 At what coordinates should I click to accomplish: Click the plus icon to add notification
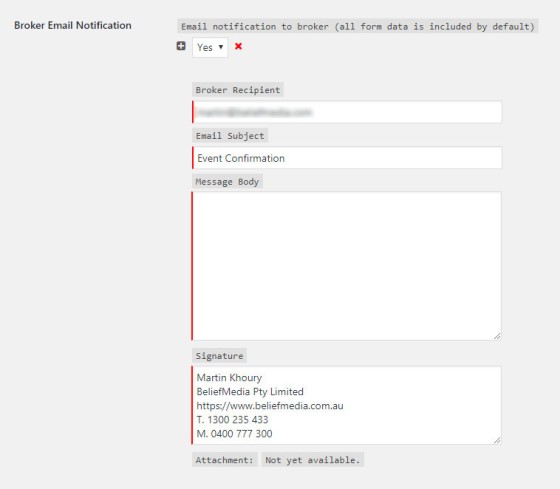181,46
